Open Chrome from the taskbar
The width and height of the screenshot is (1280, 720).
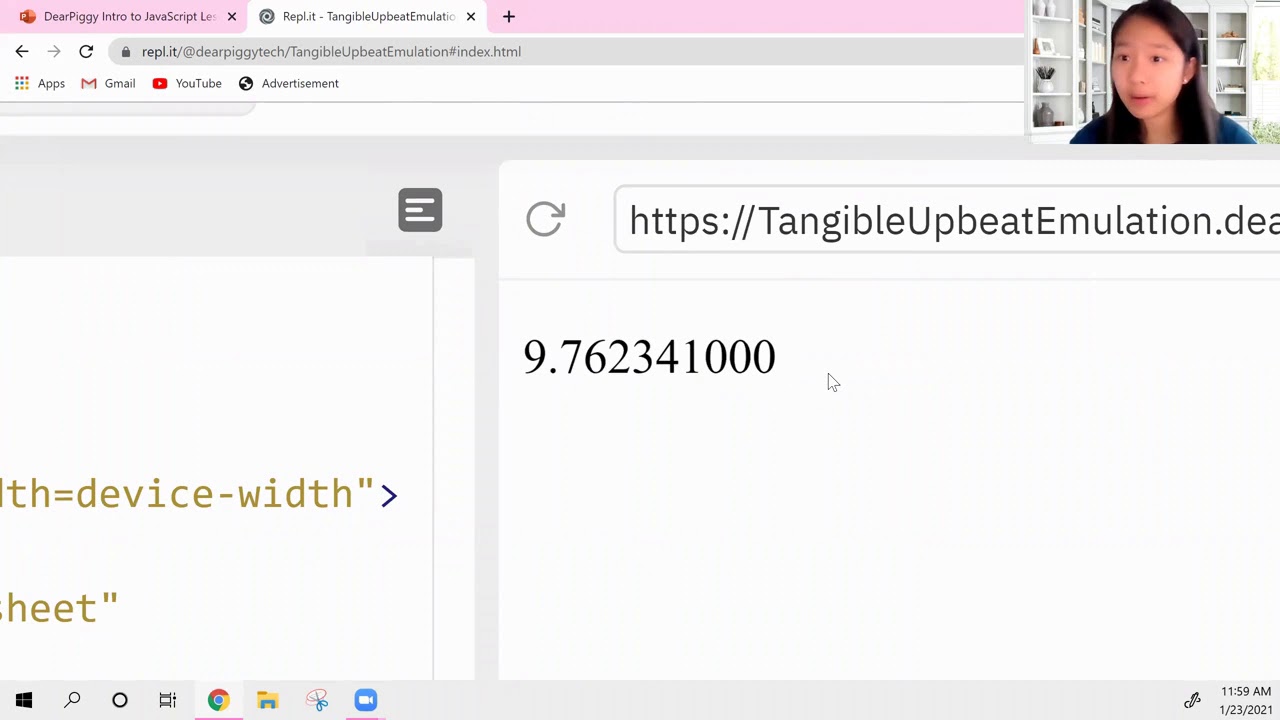(218, 700)
